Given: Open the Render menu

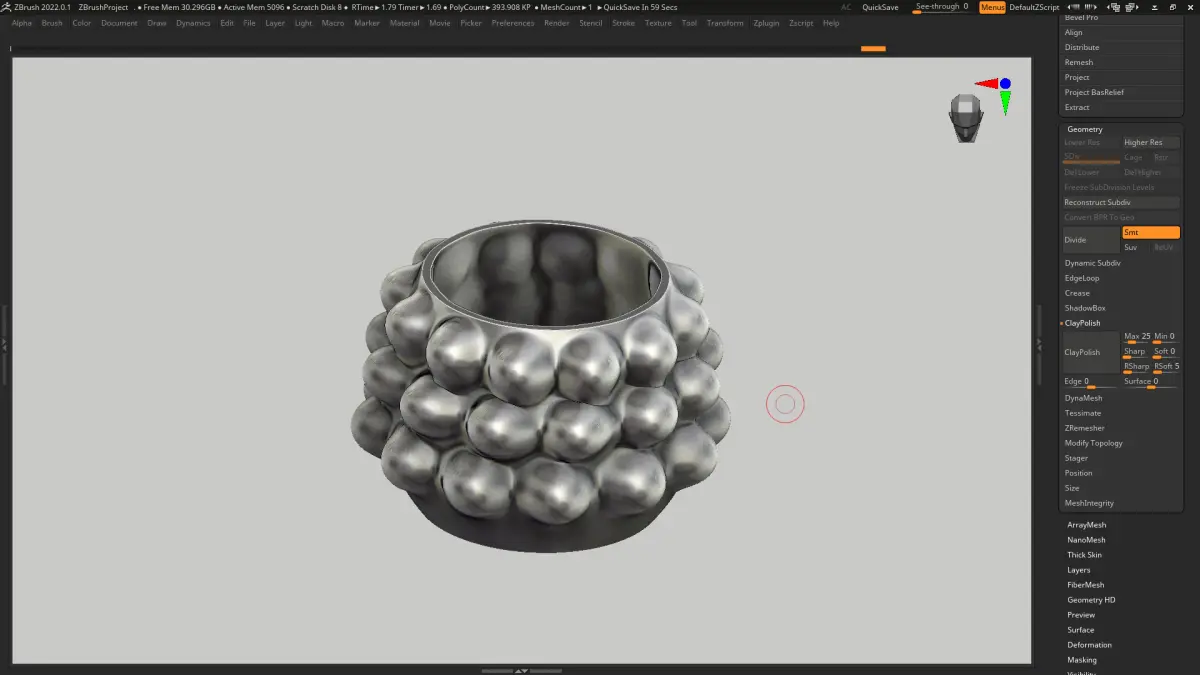Looking at the screenshot, I should 556,23.
